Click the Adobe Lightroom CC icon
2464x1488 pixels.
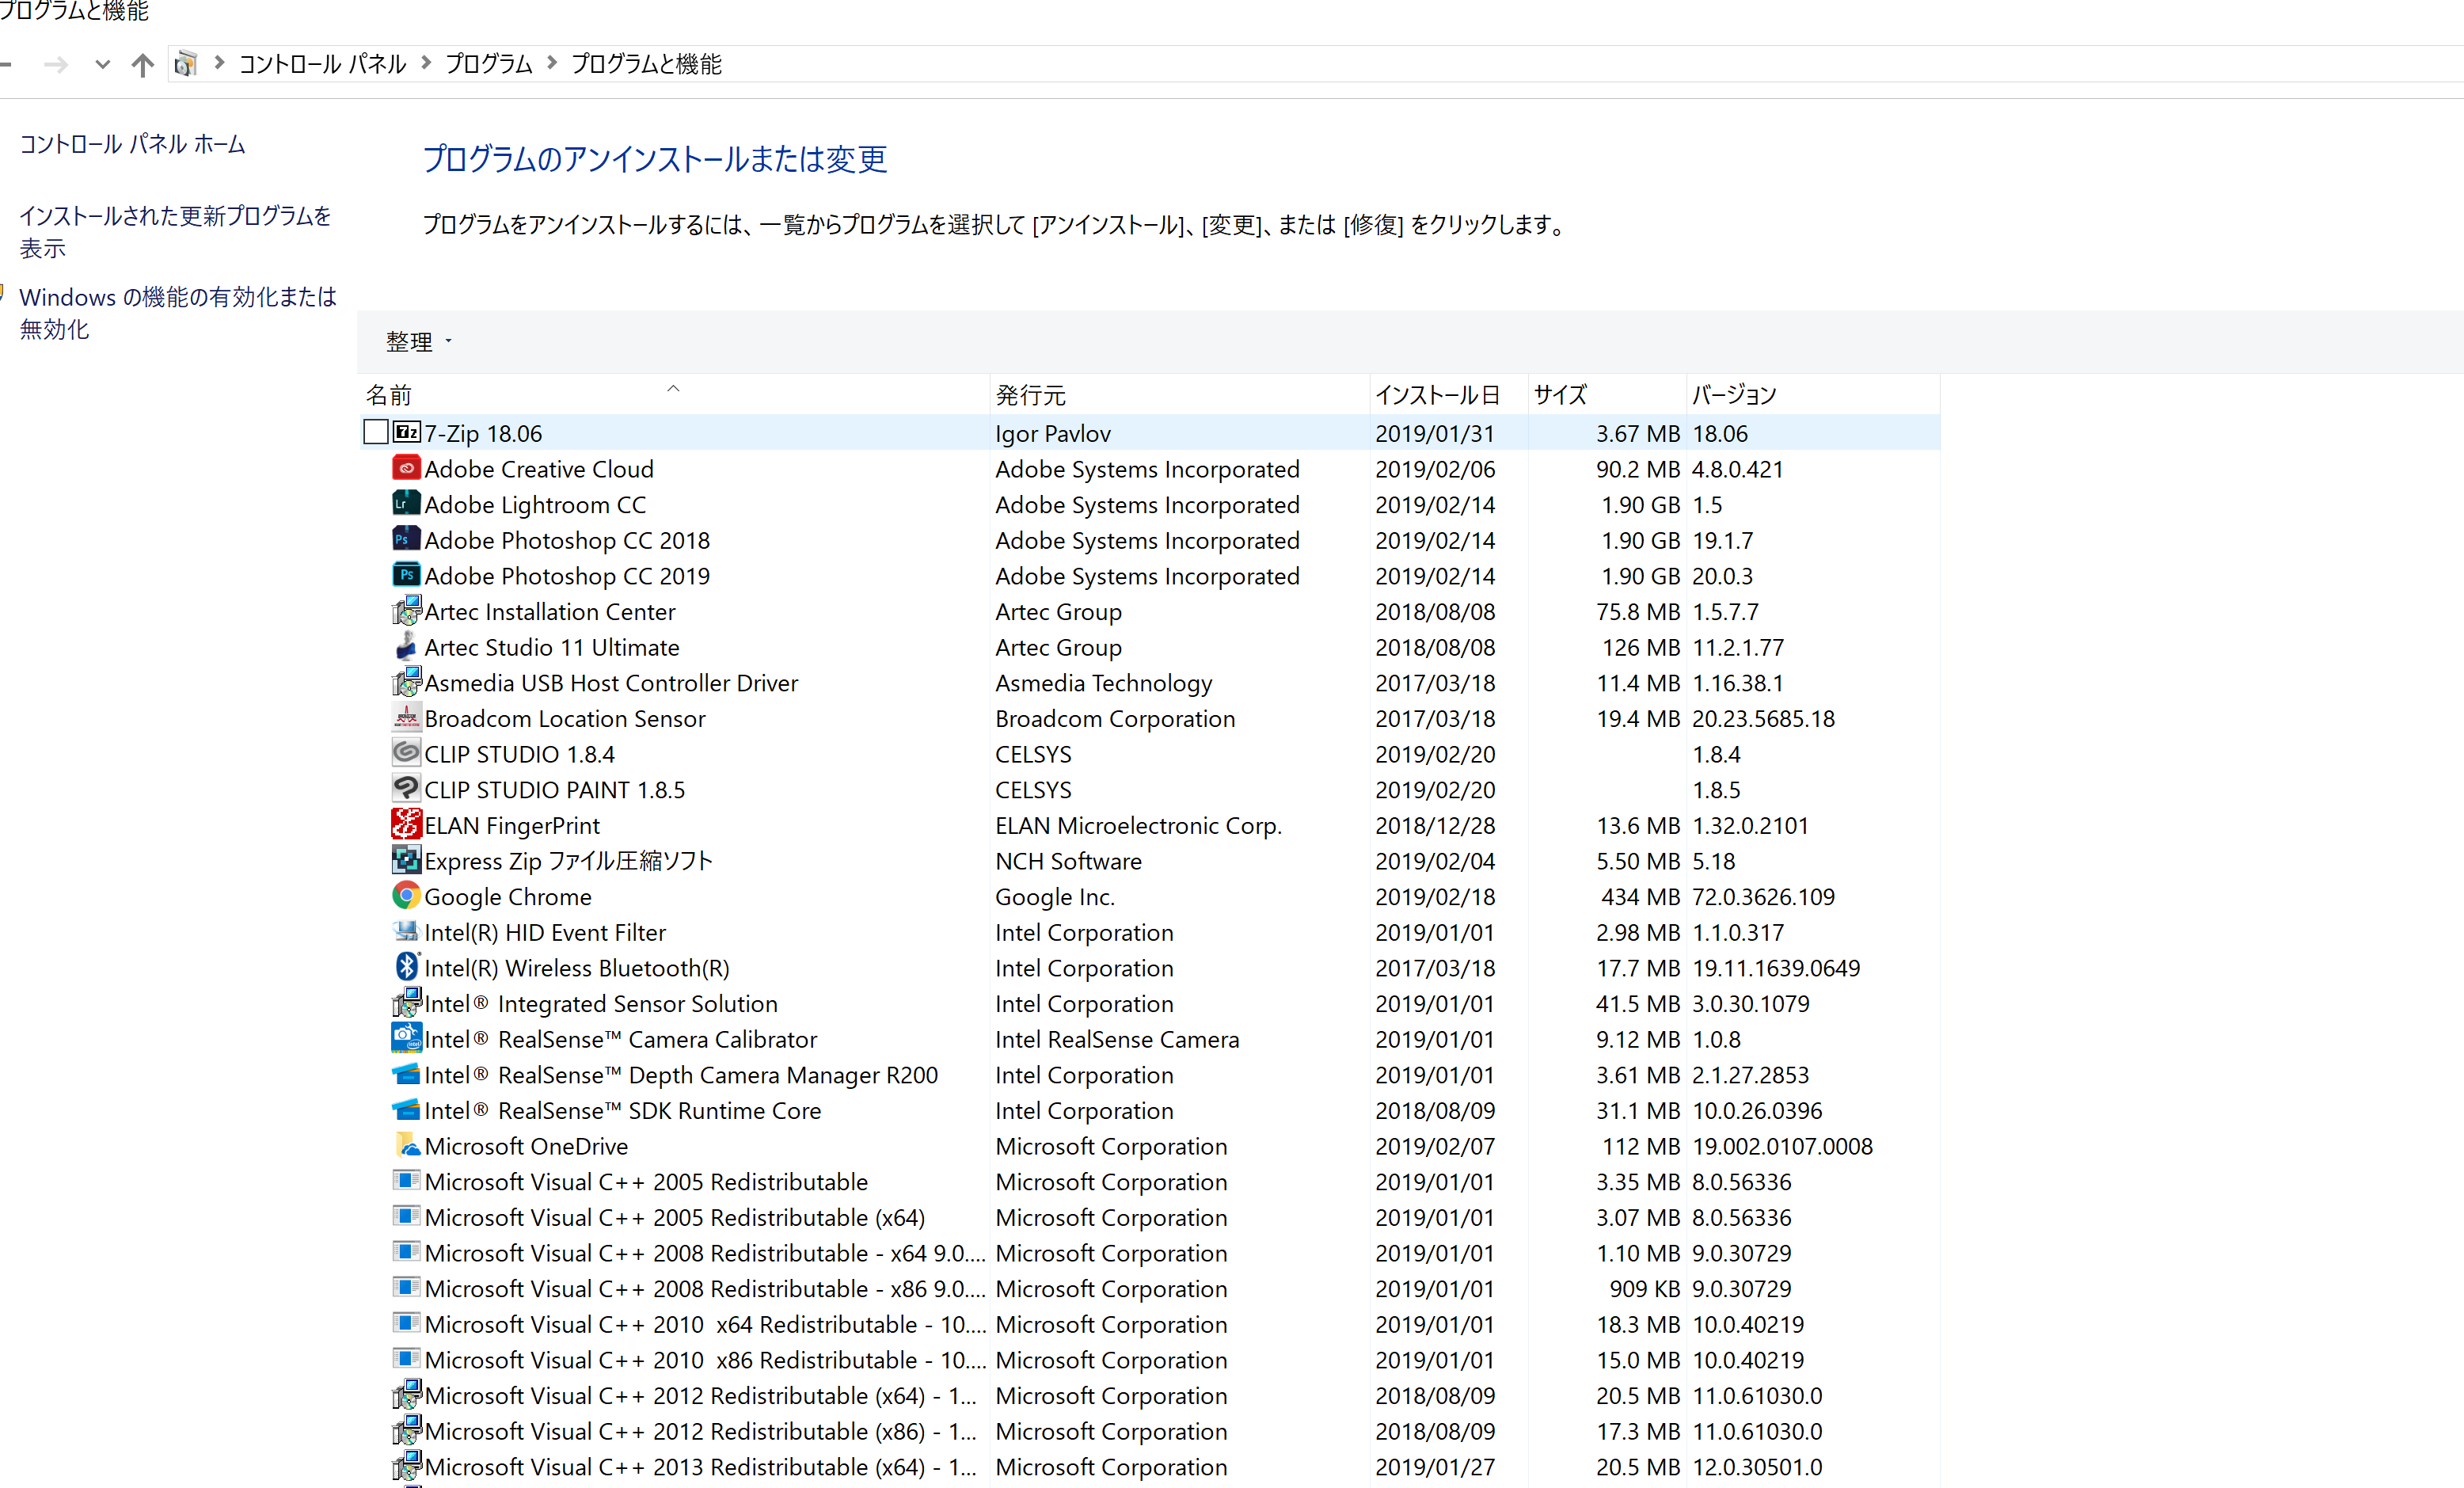(406, 504)
